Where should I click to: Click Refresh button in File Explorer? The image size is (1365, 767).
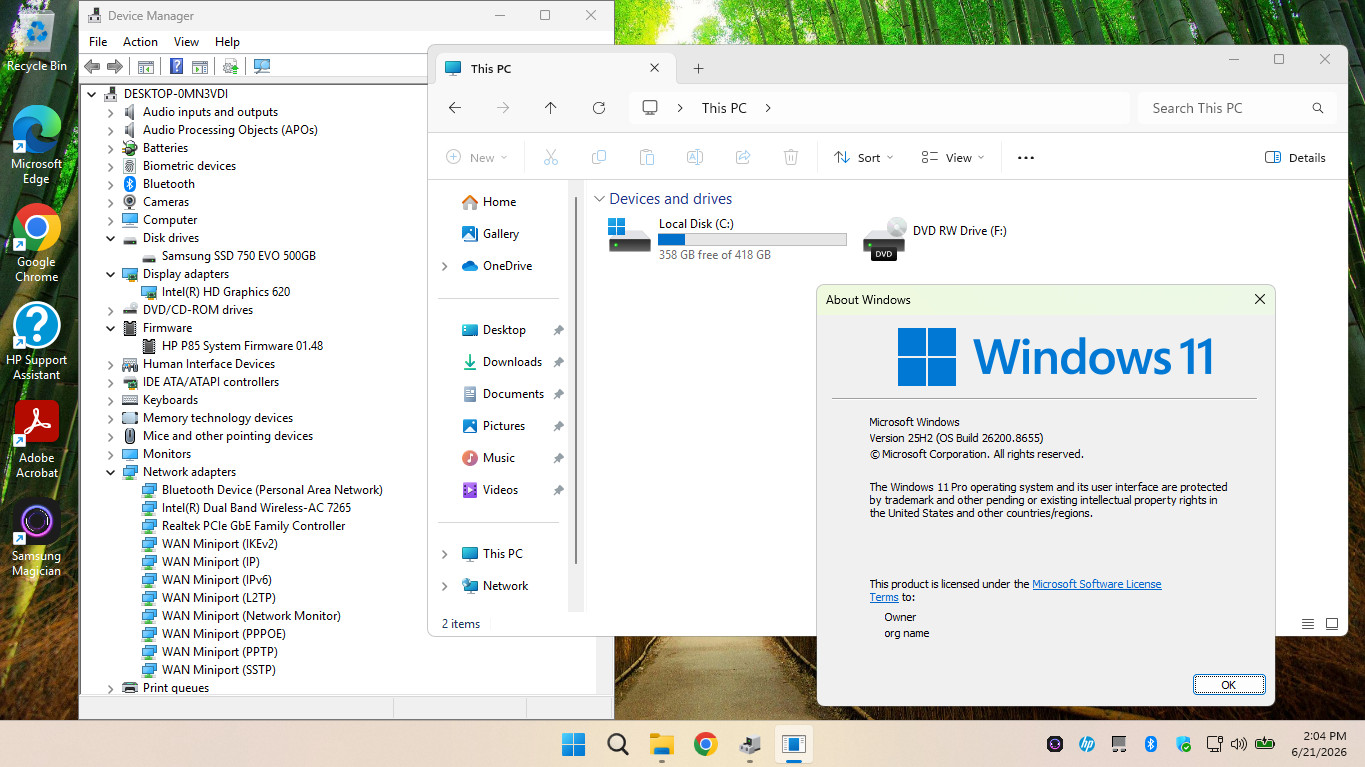[599, 108]
